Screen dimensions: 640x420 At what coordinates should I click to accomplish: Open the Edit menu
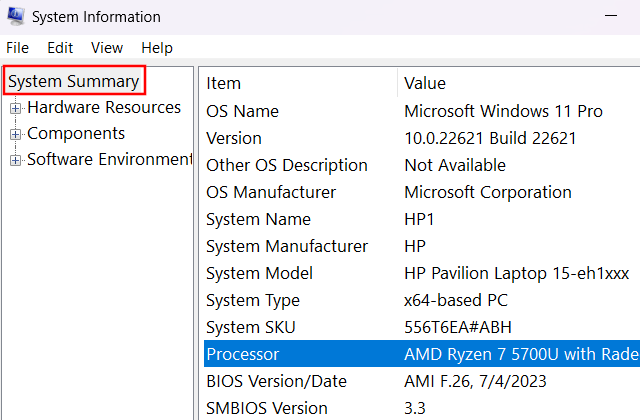click(x=60, y=48)
